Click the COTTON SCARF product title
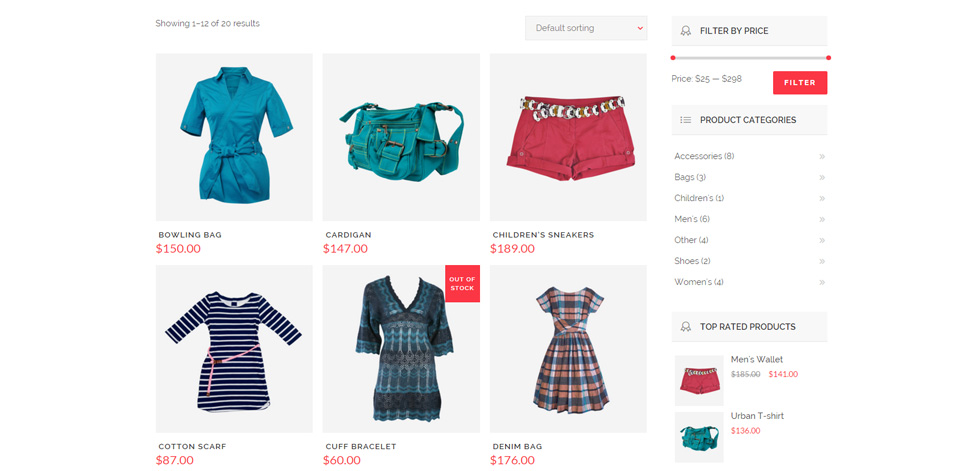The width and height of the screenshot is (980, 471). [192, 447]
